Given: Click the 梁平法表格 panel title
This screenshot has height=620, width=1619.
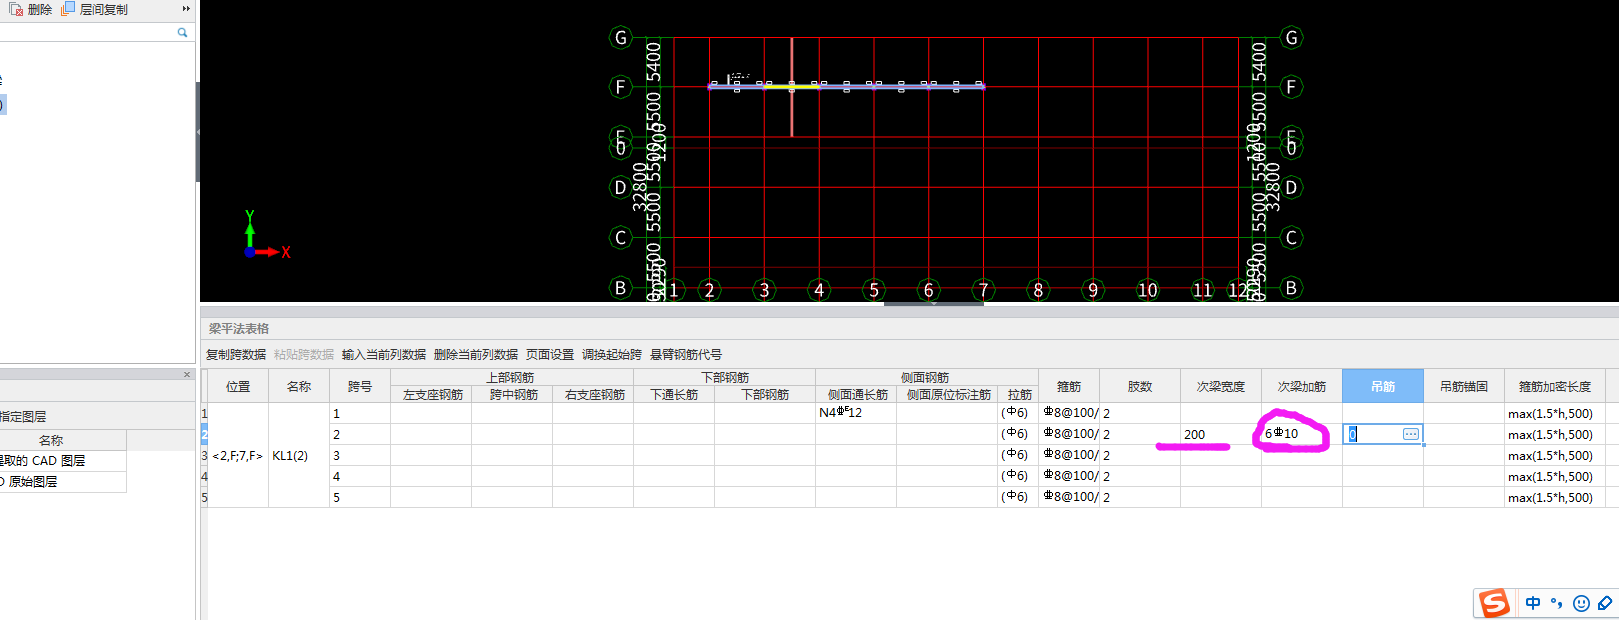Looking at the screenshot, I should pos(239,329).
